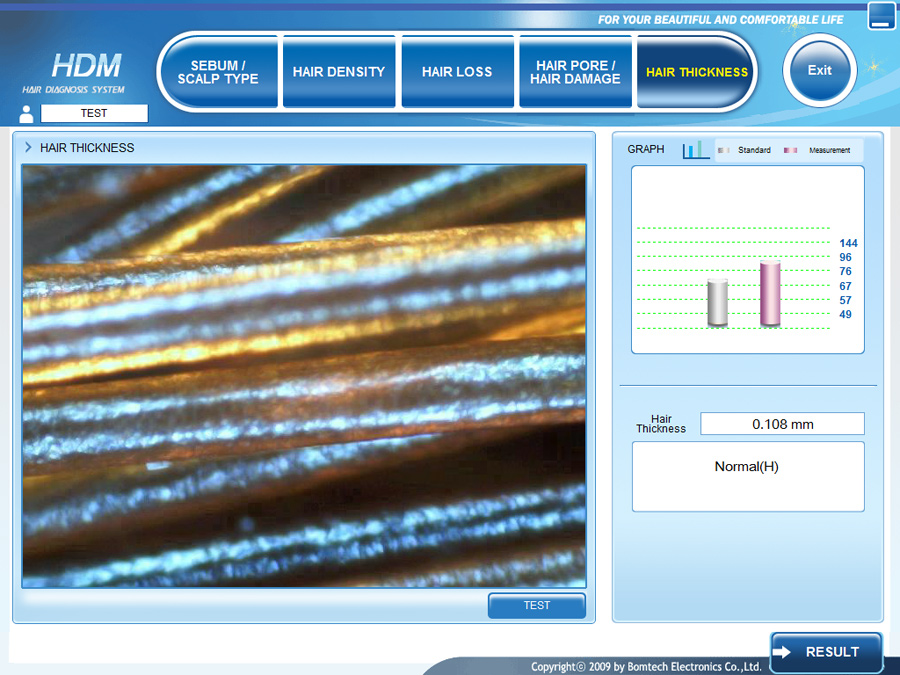Click the gray Standard legend marker
This screenshot has height=675, width=900.
[724, 150]
